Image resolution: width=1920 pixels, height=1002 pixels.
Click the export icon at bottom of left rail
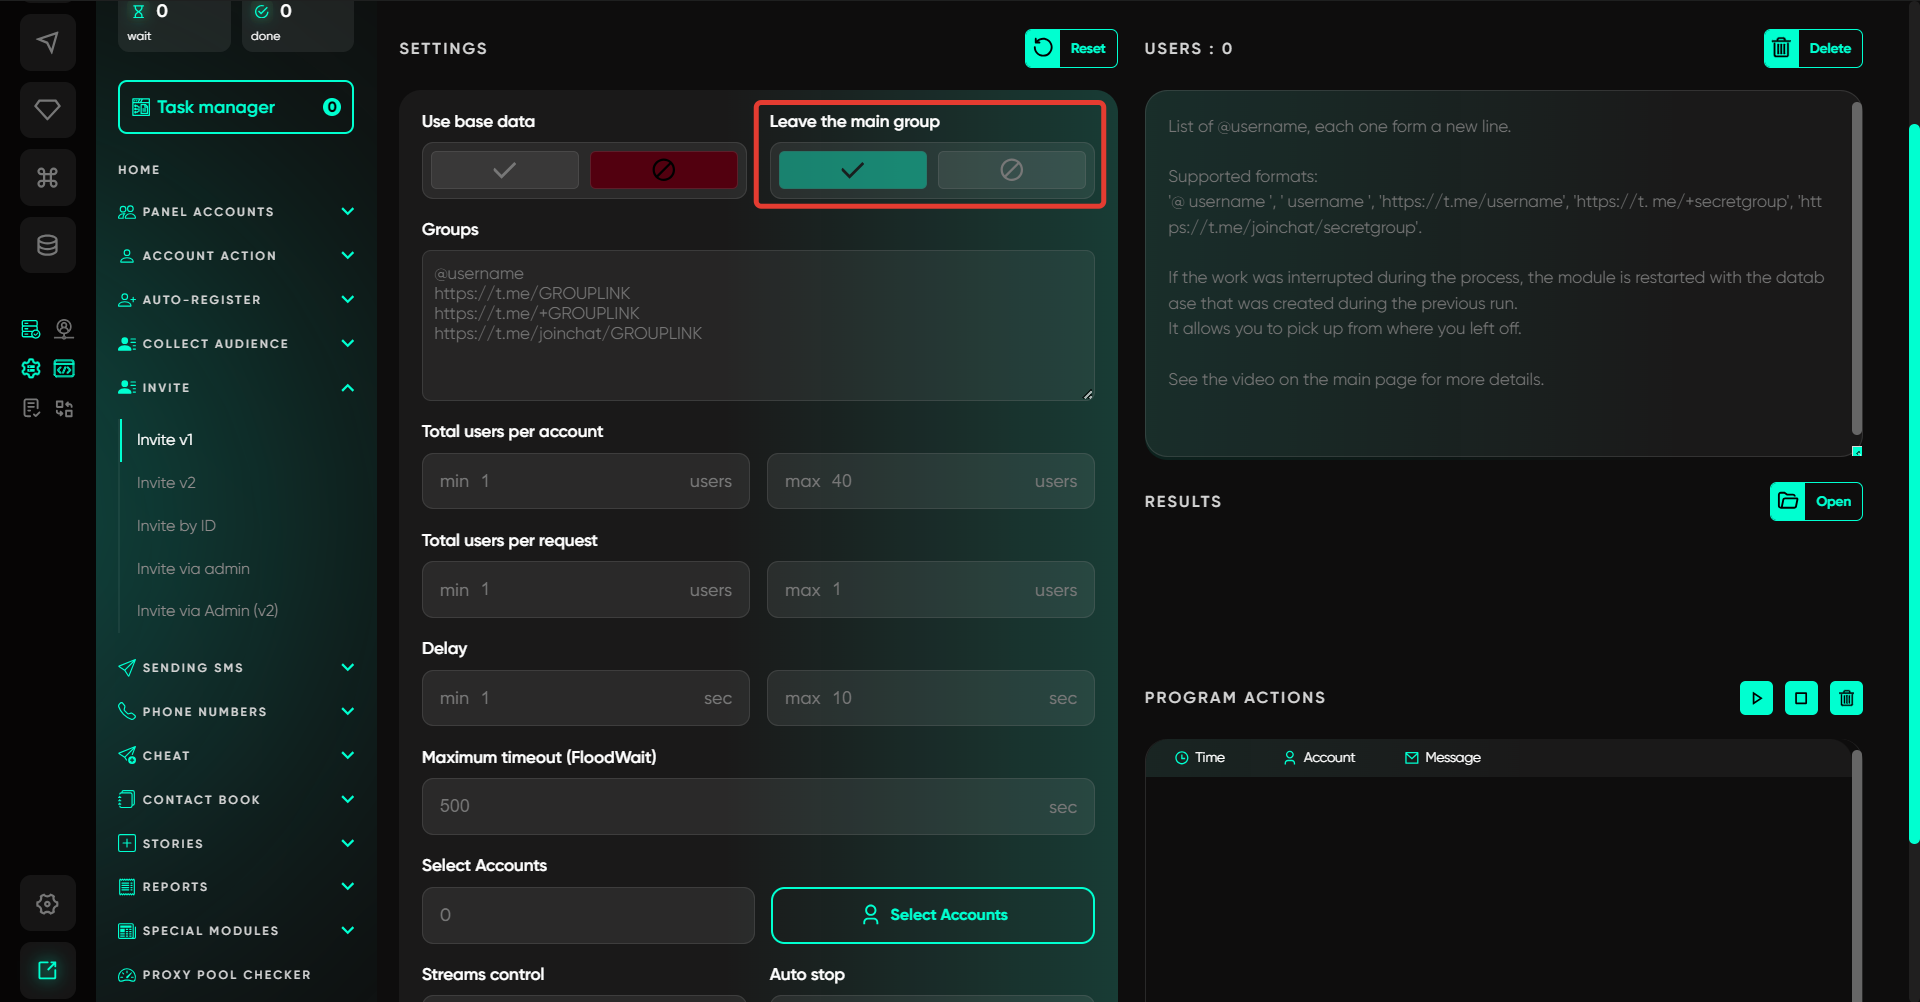click(x=47, y=970)
